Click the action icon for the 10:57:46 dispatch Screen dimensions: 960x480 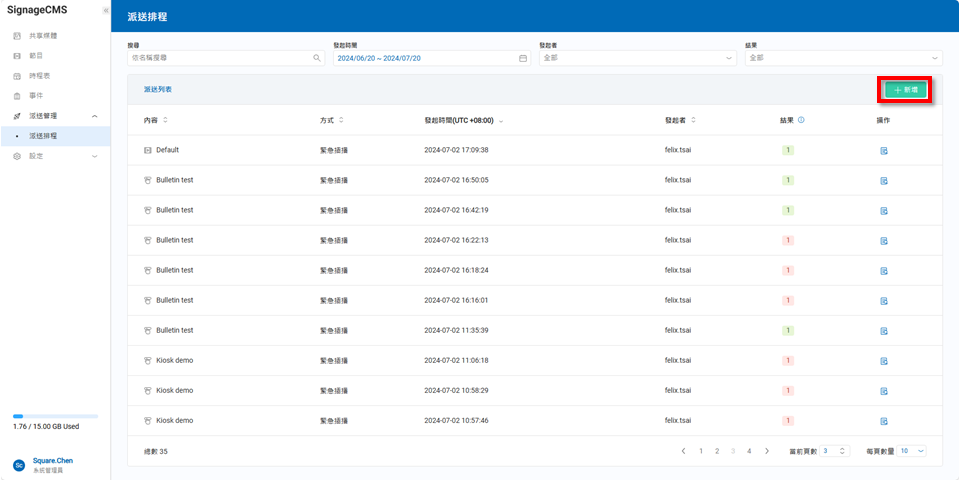(884, 421)
